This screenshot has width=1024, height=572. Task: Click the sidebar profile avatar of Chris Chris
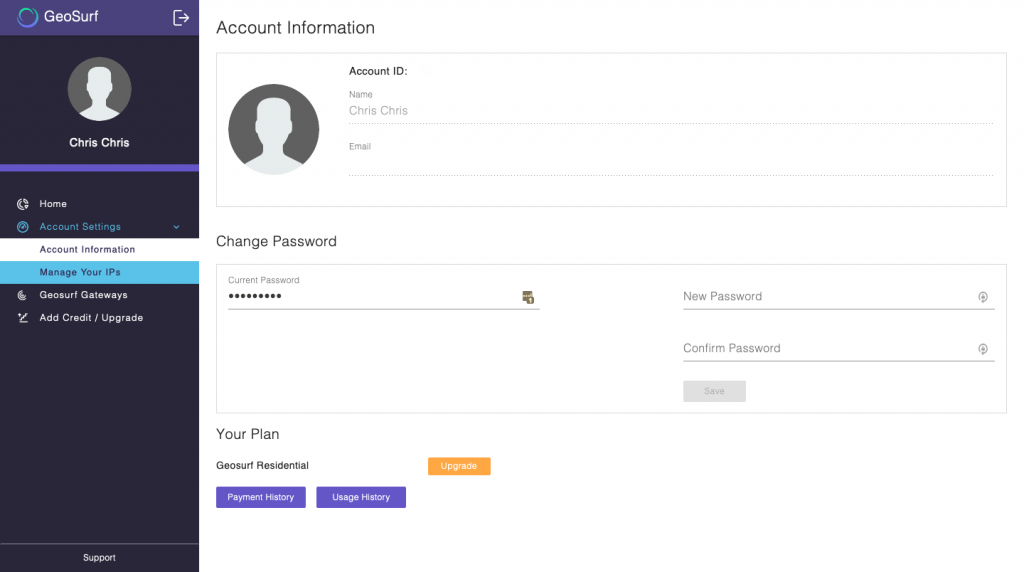tap(99, 89)
